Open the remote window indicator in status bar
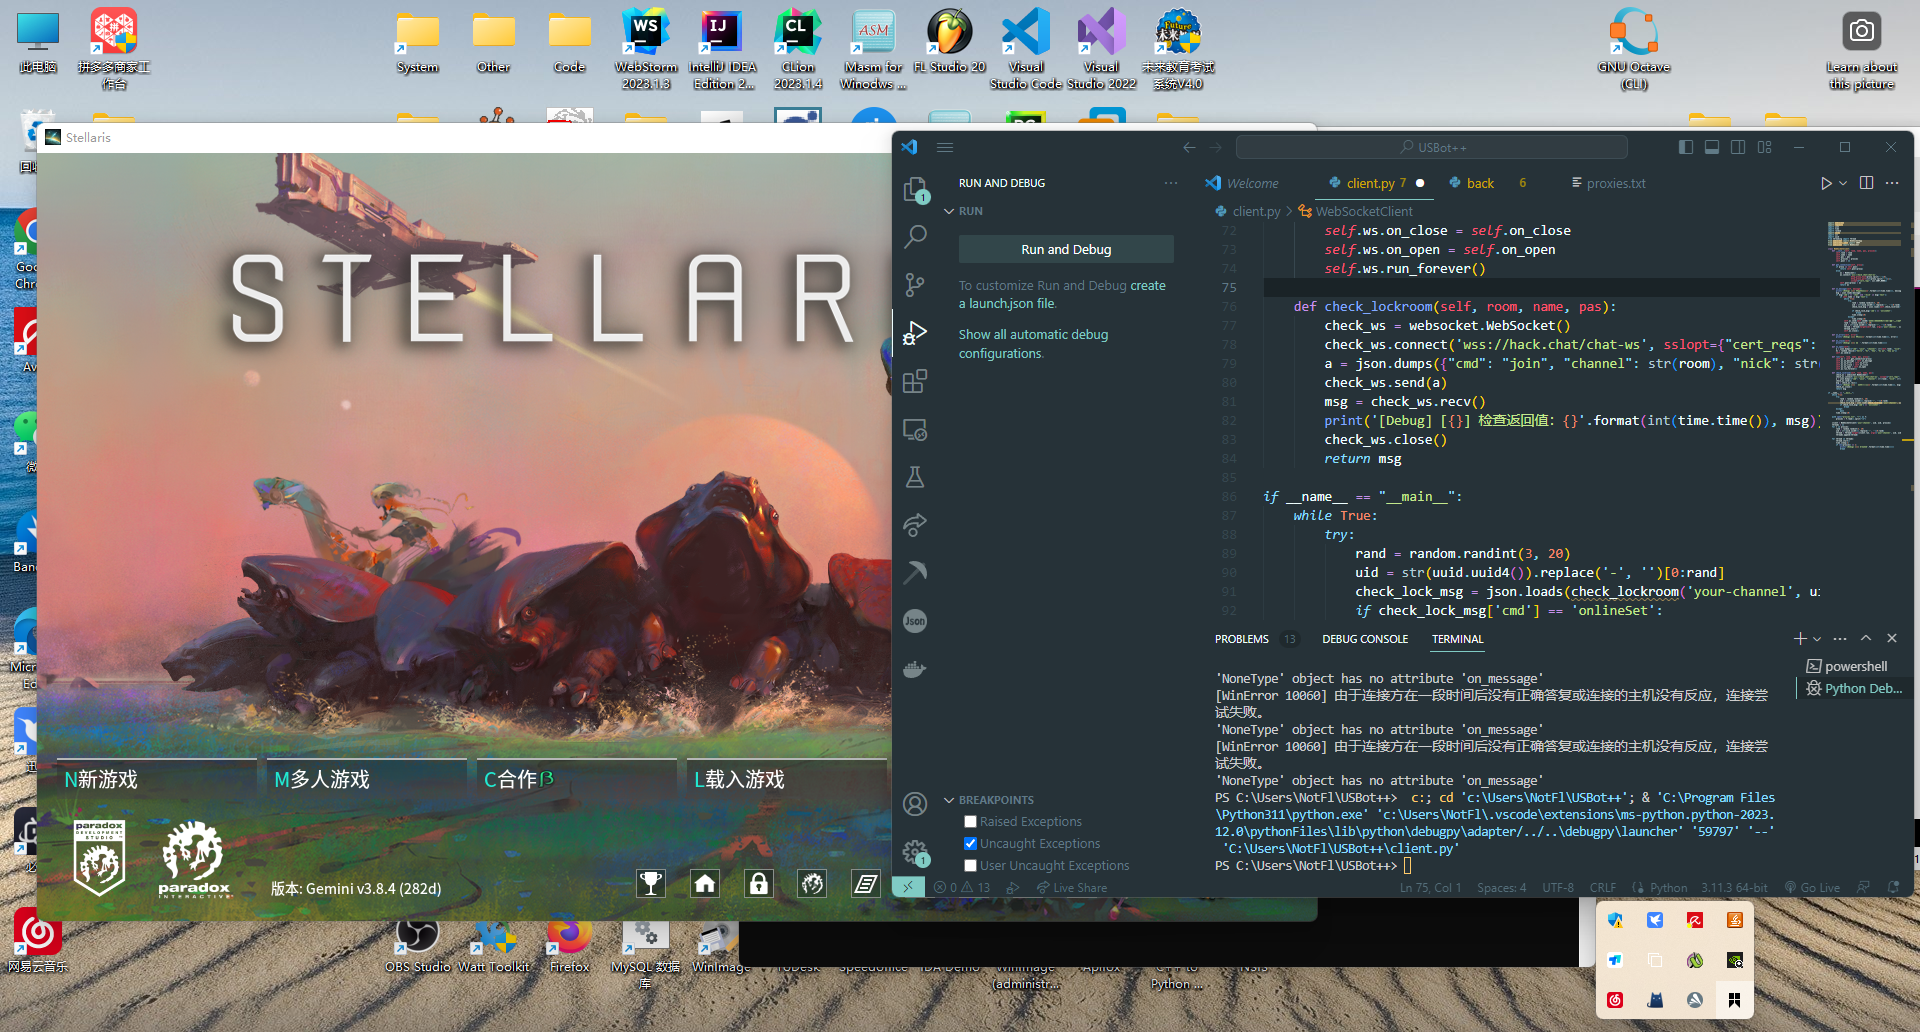1920x1032 pixels. point(908,887)
